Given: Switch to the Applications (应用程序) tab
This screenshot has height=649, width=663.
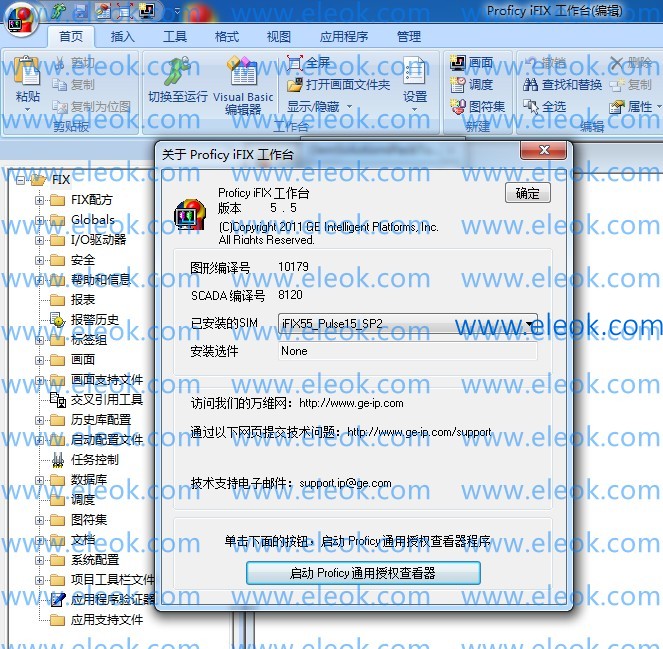Looking at the screenshot, I should click(x=344, y=37).
